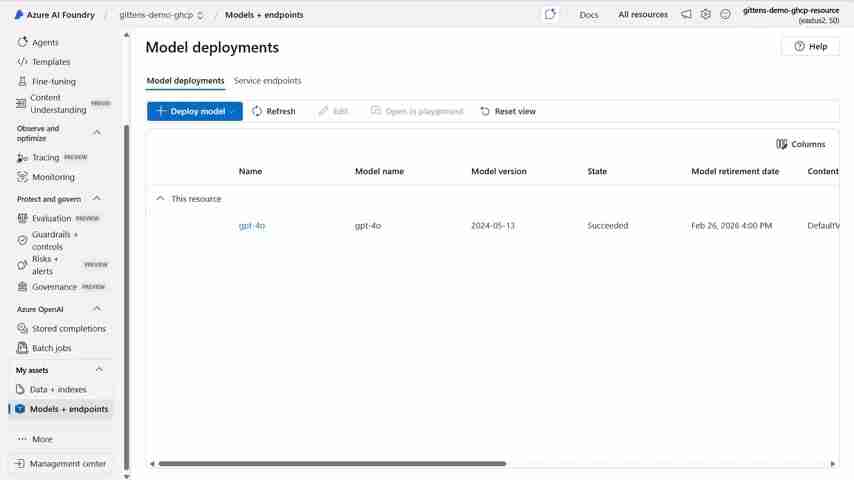This screenshot has width=854, height=480.
Task: Click the Management center arrow icon
Action: point(20,464)
